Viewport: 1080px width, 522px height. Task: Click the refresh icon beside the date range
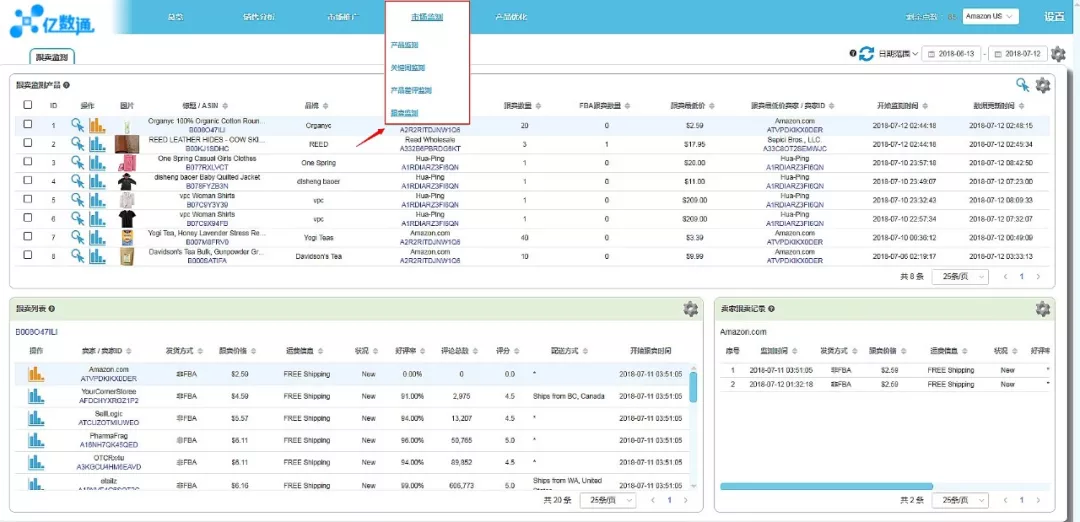pyautogui.click(x=866, y=54)
